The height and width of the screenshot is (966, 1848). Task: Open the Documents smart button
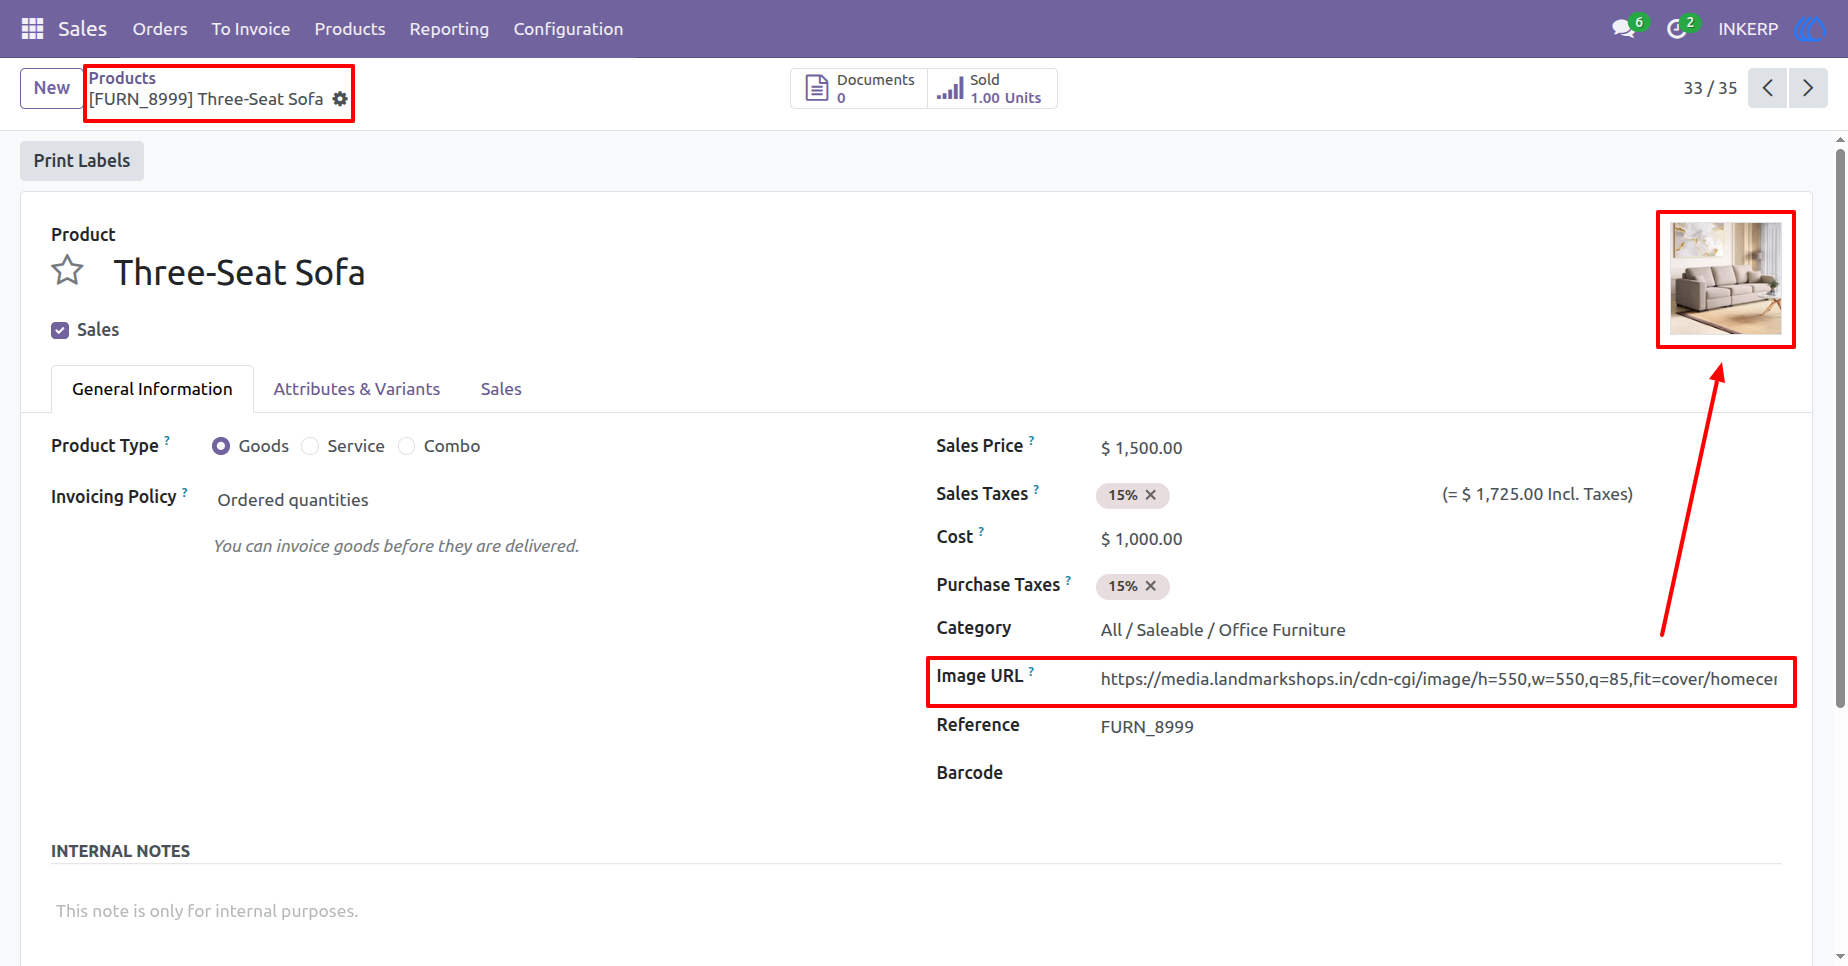coord(859,88)
